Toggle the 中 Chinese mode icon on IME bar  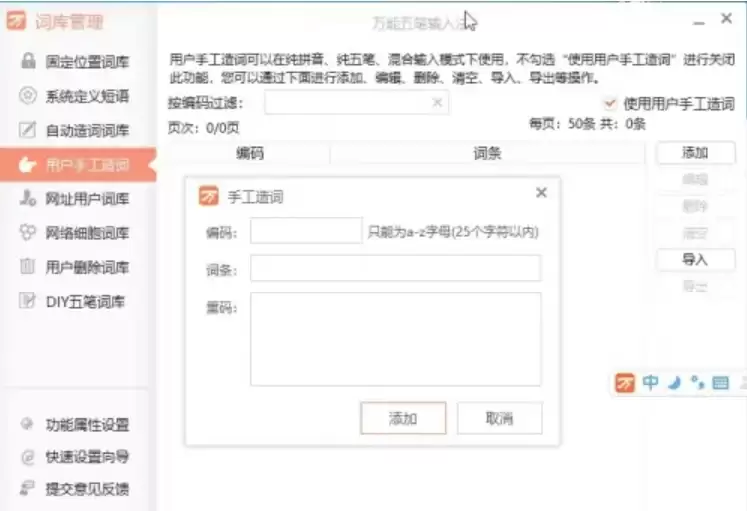pyautogui.click(x=650, y=382)
